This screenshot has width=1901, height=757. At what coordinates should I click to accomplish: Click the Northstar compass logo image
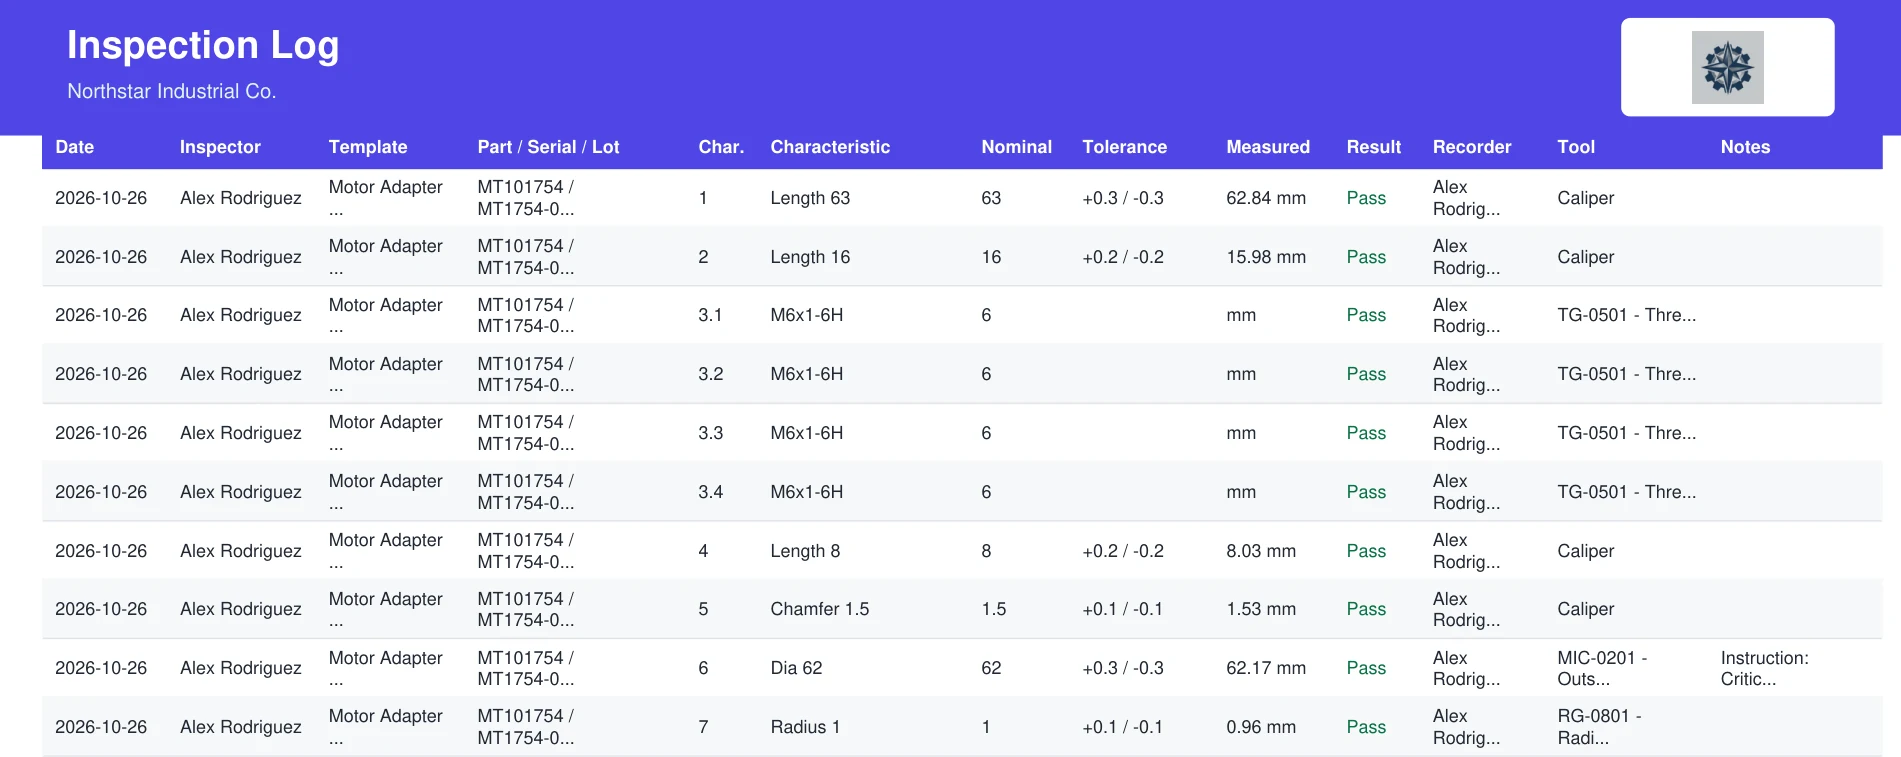(1727, 67)
